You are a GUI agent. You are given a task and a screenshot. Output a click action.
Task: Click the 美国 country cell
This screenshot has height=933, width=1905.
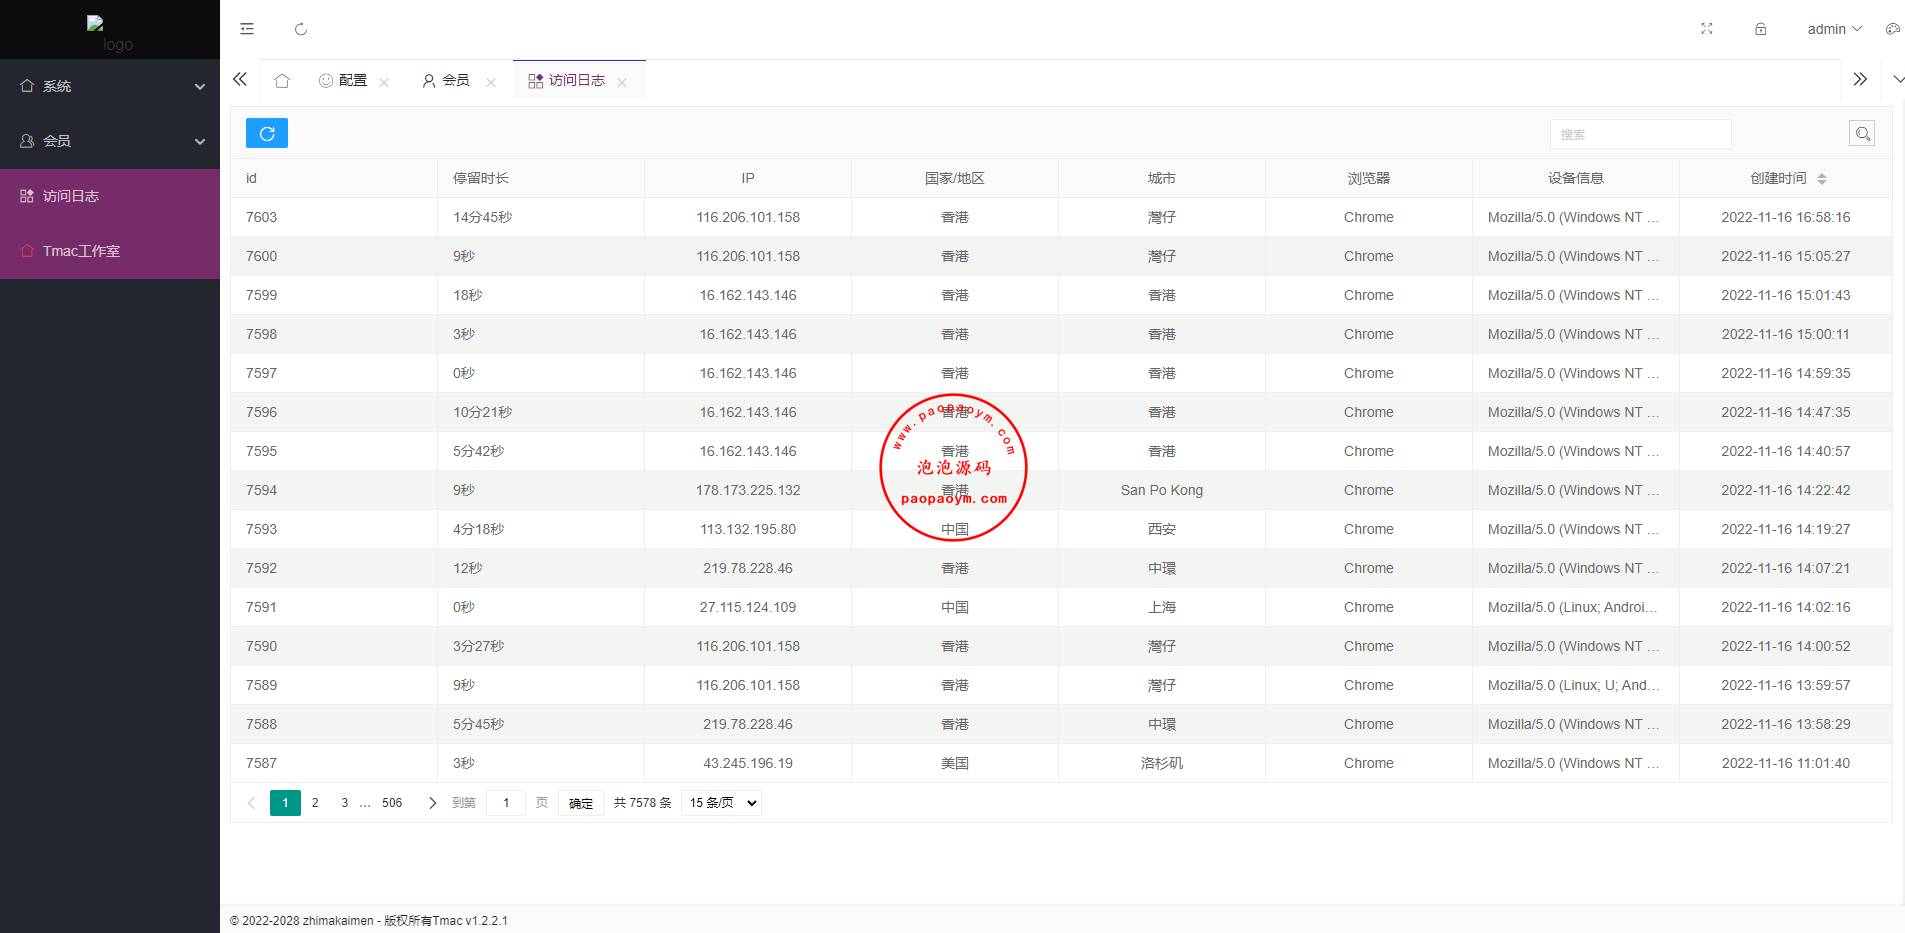955,763
